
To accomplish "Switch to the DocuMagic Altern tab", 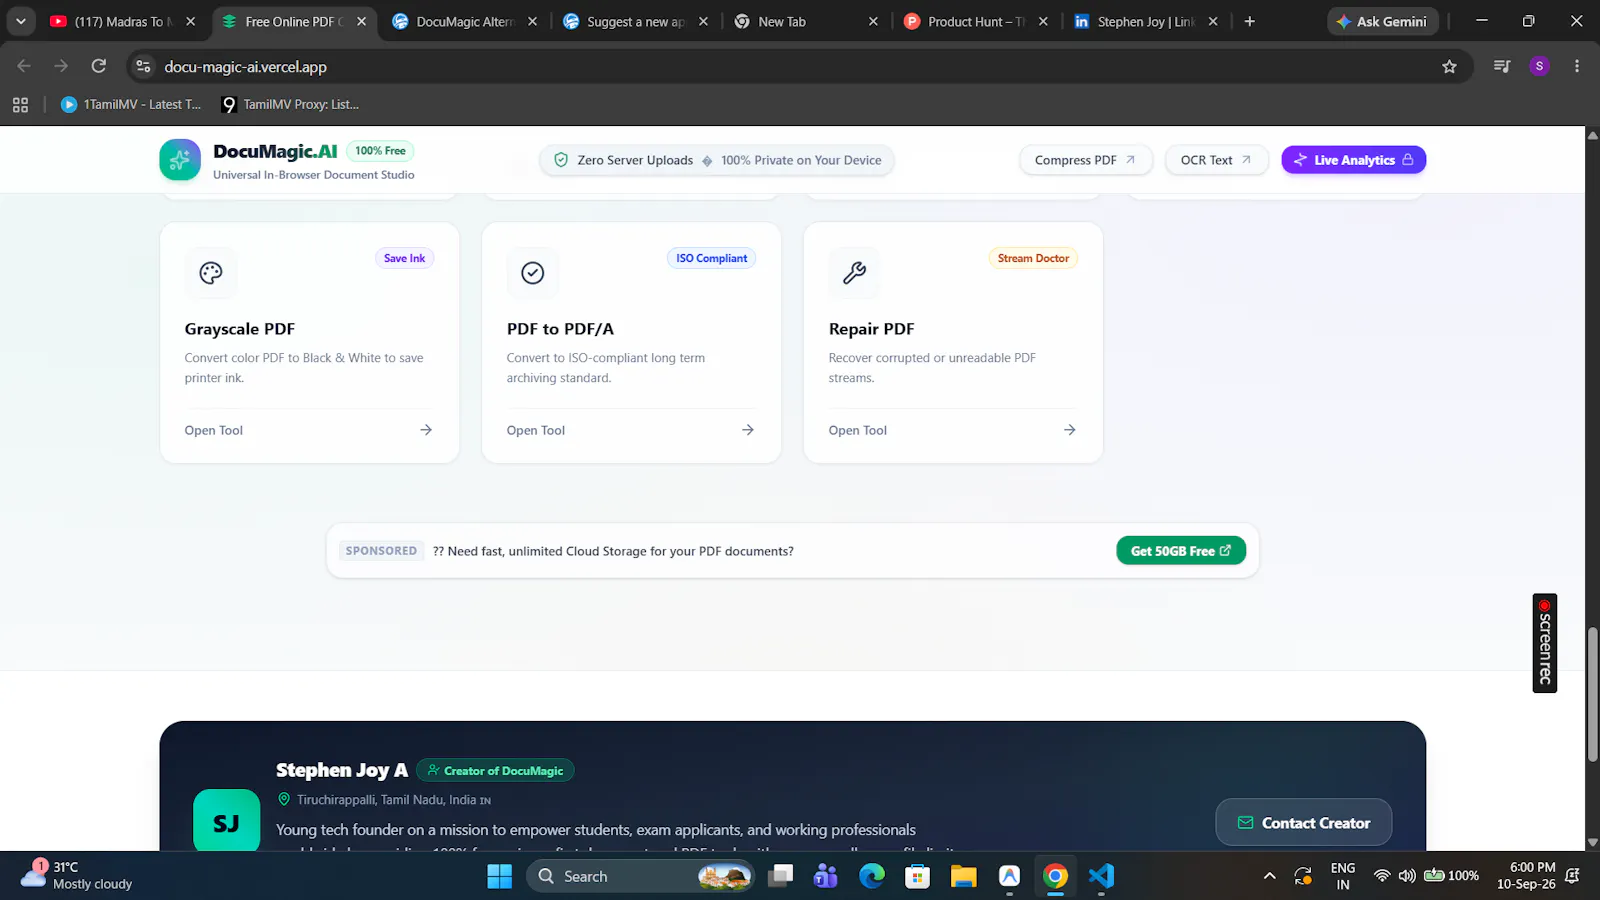I will point(464,21).
